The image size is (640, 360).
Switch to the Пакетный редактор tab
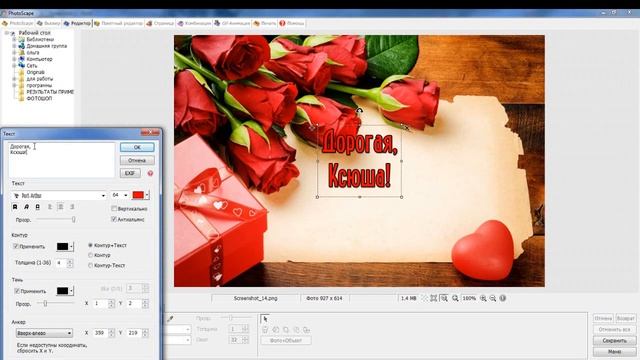(119, 23)
